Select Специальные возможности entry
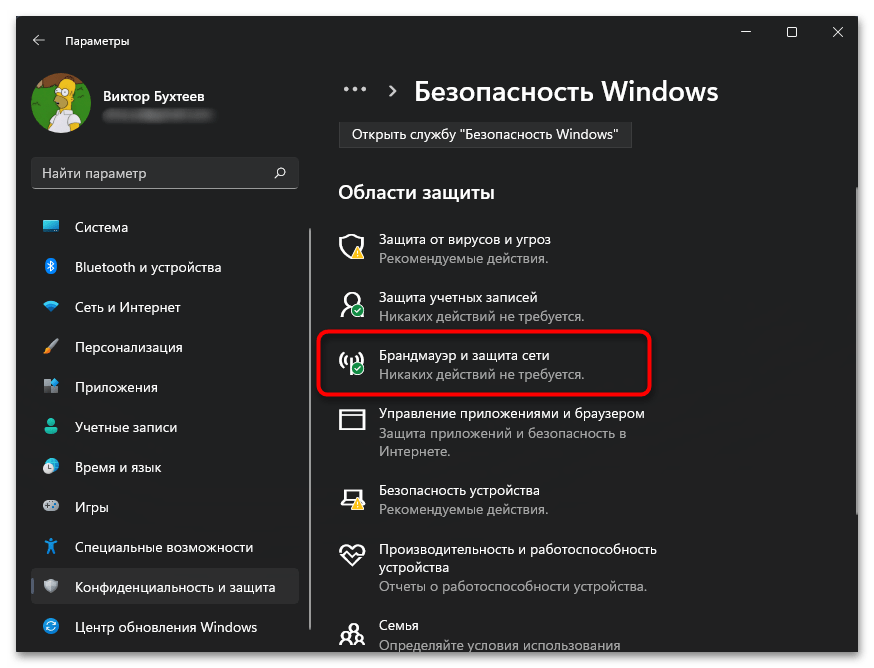This screenshot has height=668, width=874. (165, 547)
